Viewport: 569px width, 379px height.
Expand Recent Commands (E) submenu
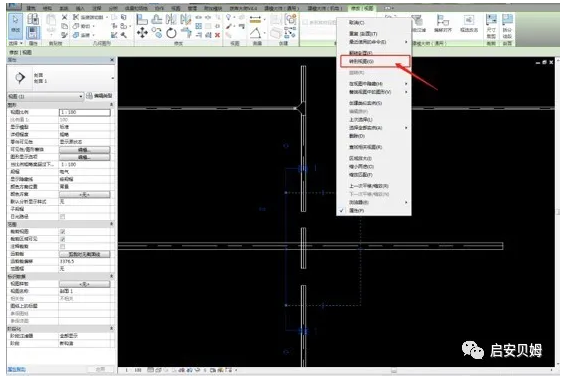pos(374,42)
